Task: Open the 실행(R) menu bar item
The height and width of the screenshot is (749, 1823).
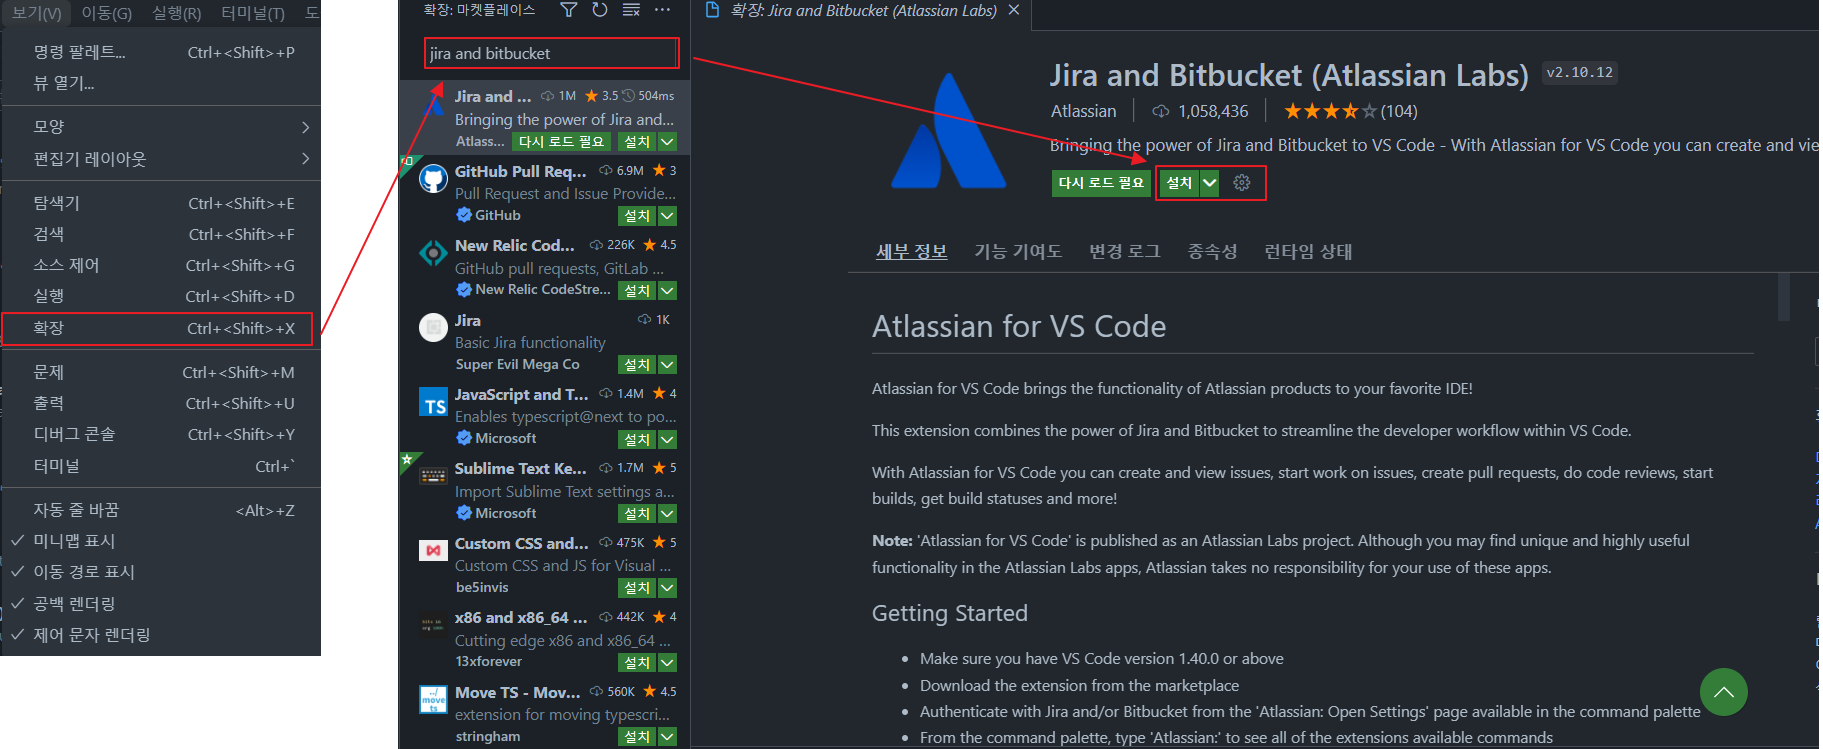Action: (177, 12)
